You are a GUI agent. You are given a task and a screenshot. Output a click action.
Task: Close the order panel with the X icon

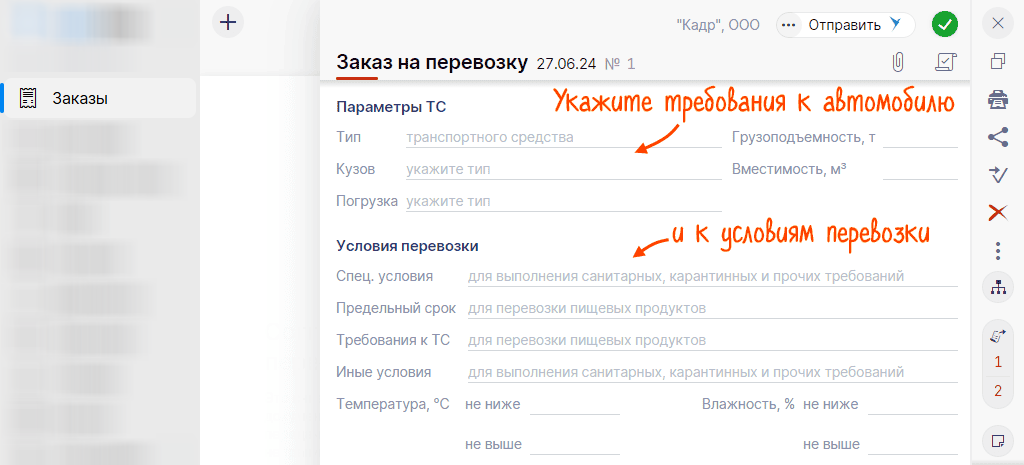(998, 24)
